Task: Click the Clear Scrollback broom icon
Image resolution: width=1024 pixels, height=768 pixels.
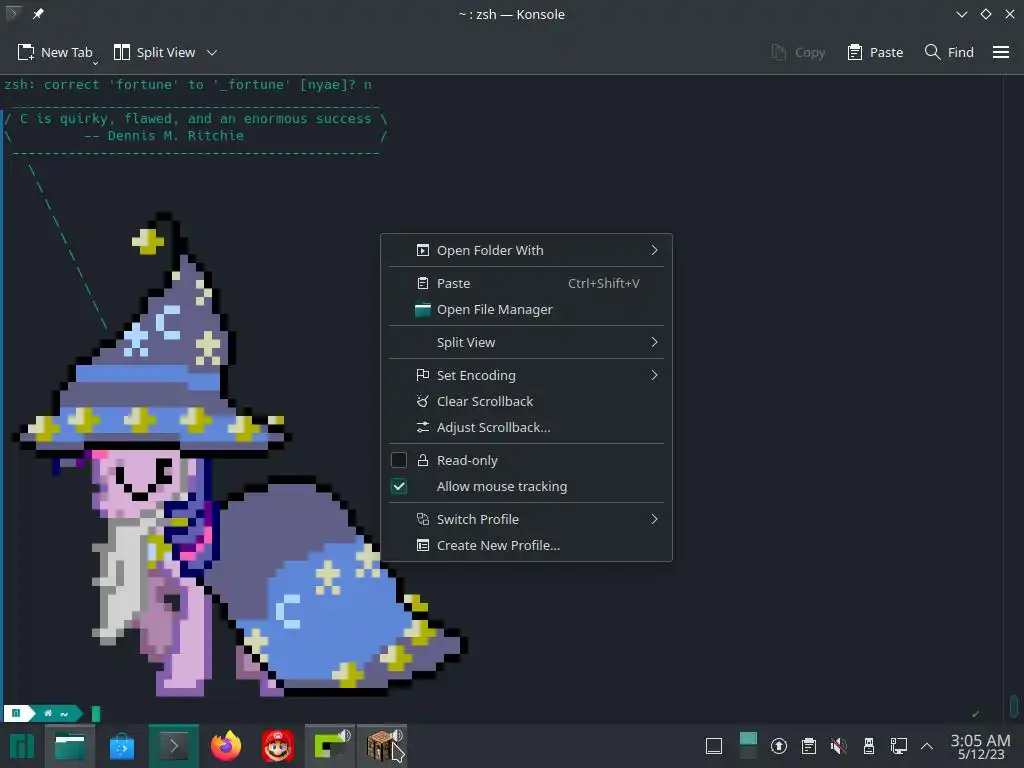Action: click(423, 402)
